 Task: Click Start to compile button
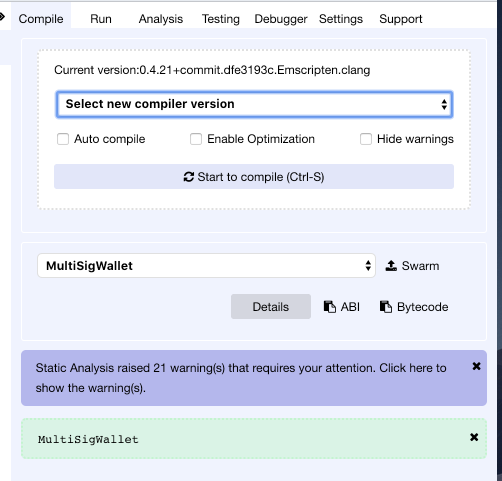[254, 177]
